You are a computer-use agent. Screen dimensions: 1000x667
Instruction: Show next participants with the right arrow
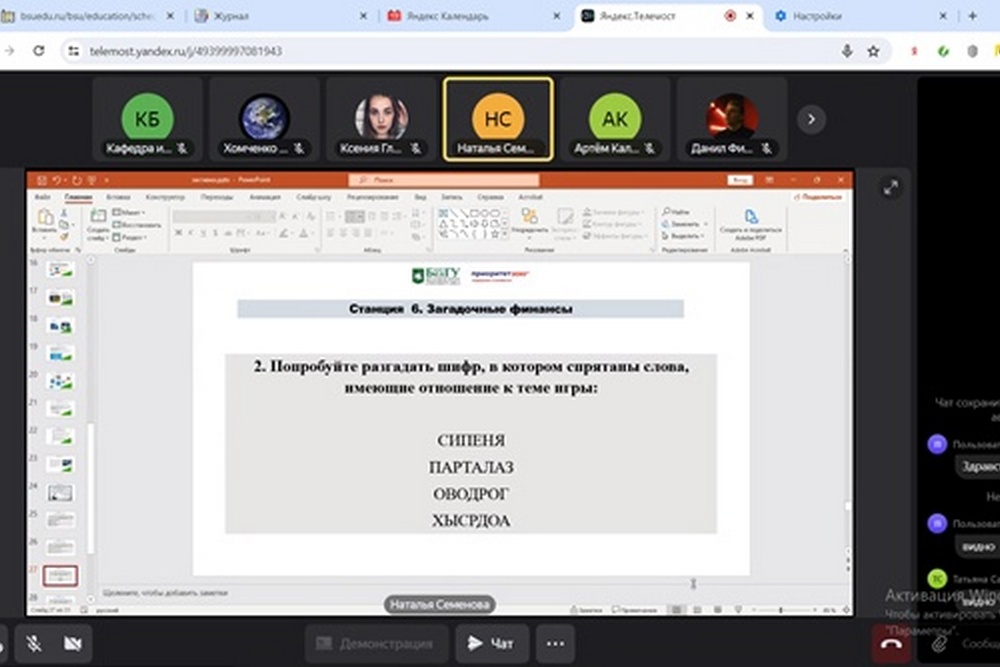tap(811, 119)
